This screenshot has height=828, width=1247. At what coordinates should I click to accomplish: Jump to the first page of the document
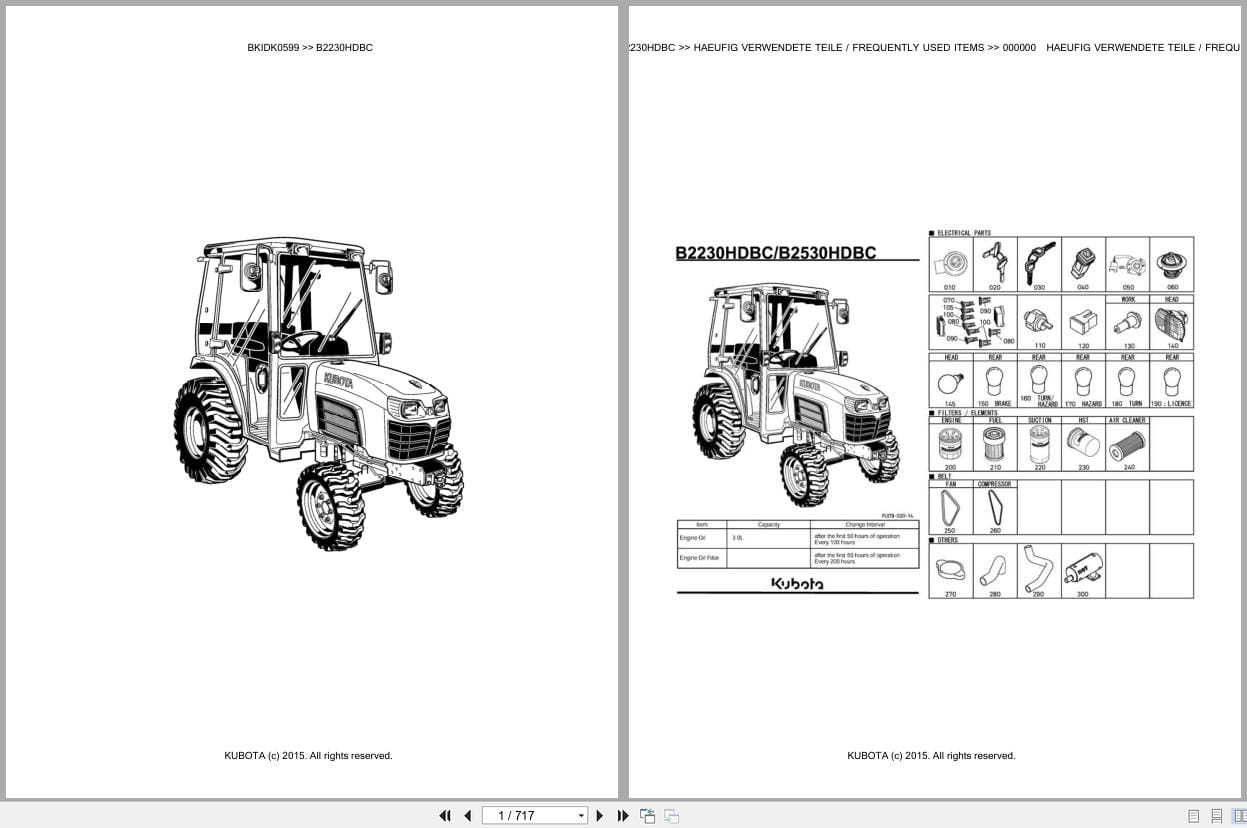coord(445,816)
